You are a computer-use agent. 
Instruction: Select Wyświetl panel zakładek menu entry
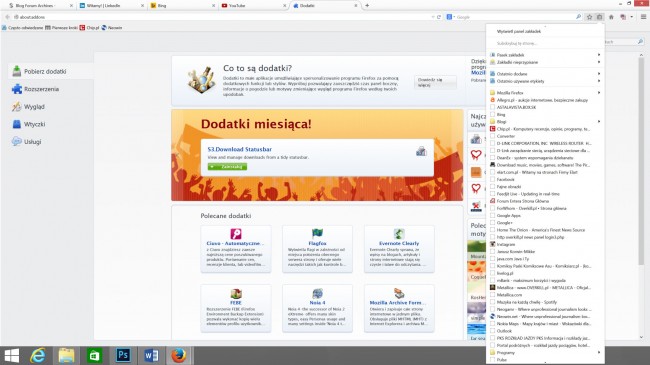point(545,31)
